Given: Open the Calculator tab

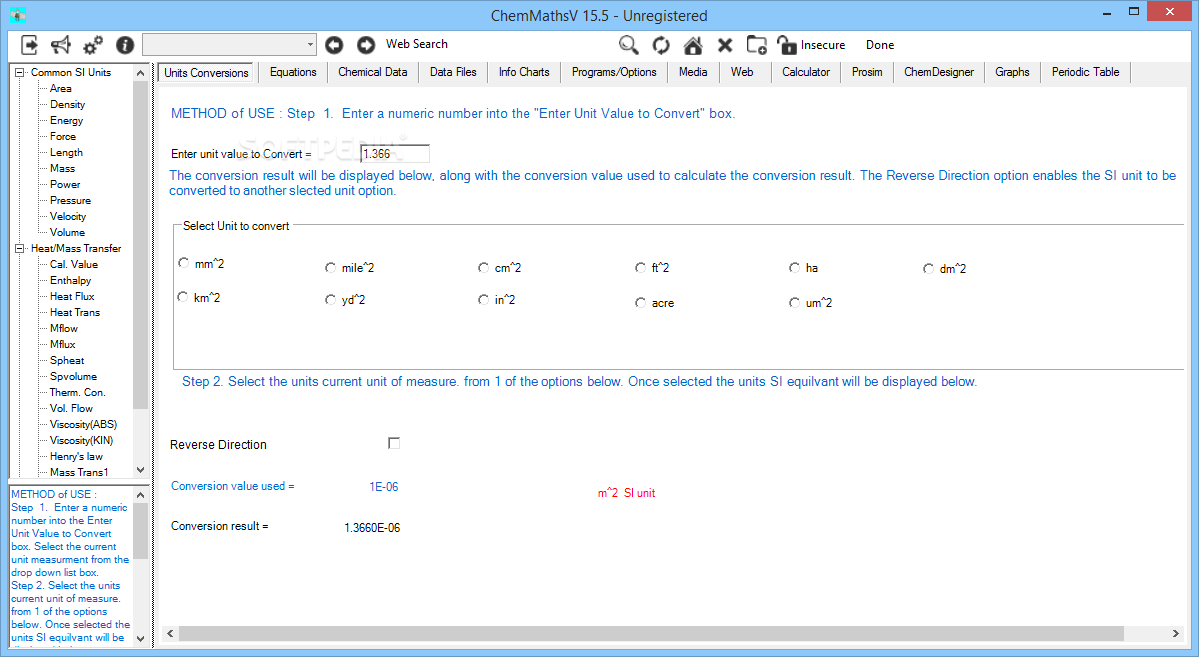Looking at the screenshot, I should click(x=806, y=72).
